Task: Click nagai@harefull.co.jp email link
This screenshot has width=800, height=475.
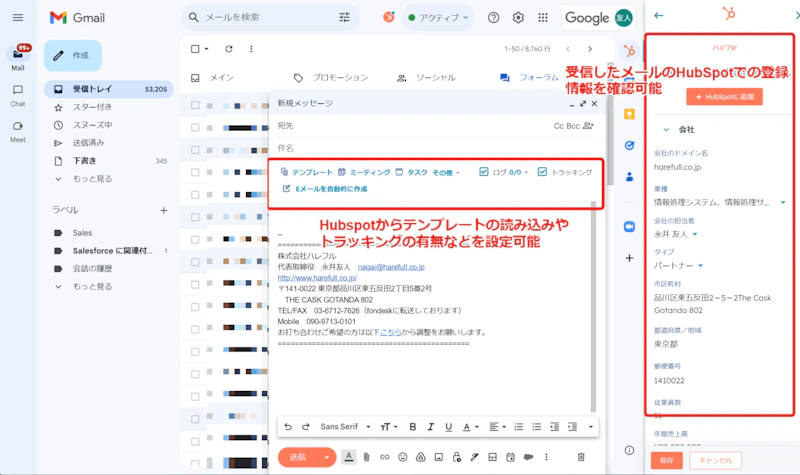Action: pyautogui.click(x=391, y=267)
